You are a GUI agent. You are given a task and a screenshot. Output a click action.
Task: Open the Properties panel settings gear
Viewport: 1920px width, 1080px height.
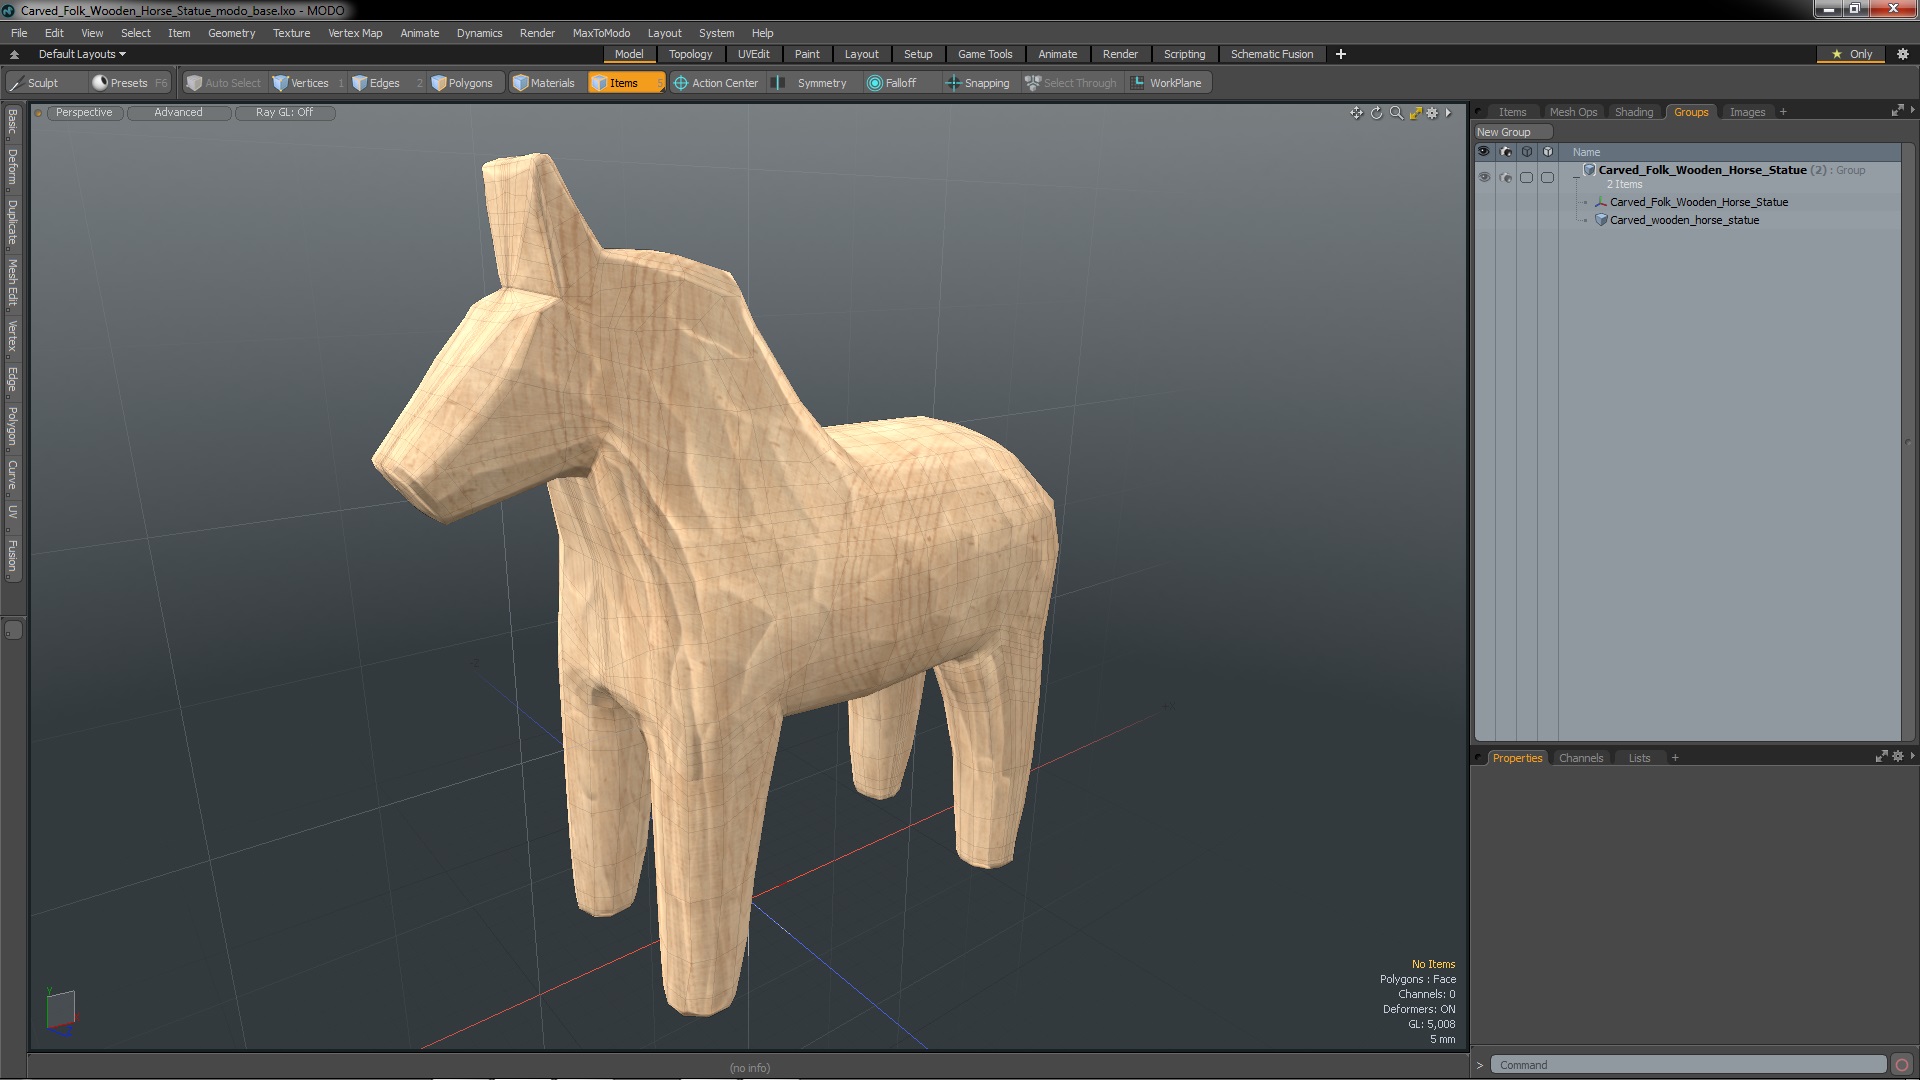click(x=1898, y=757)
